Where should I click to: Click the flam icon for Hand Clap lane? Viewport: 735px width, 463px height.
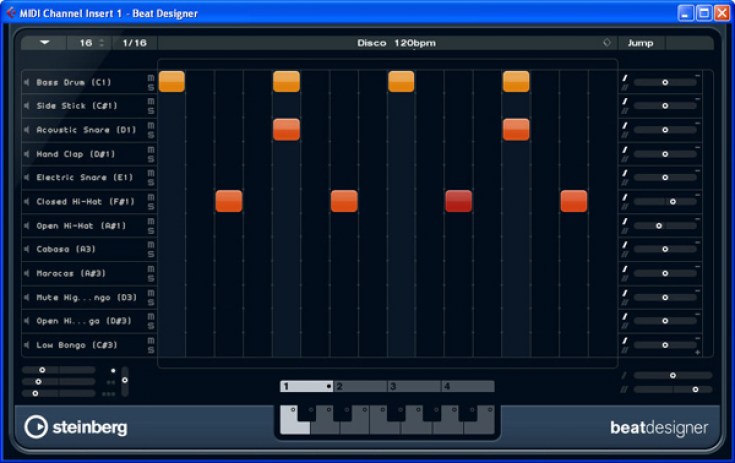(x=624, y=149)
